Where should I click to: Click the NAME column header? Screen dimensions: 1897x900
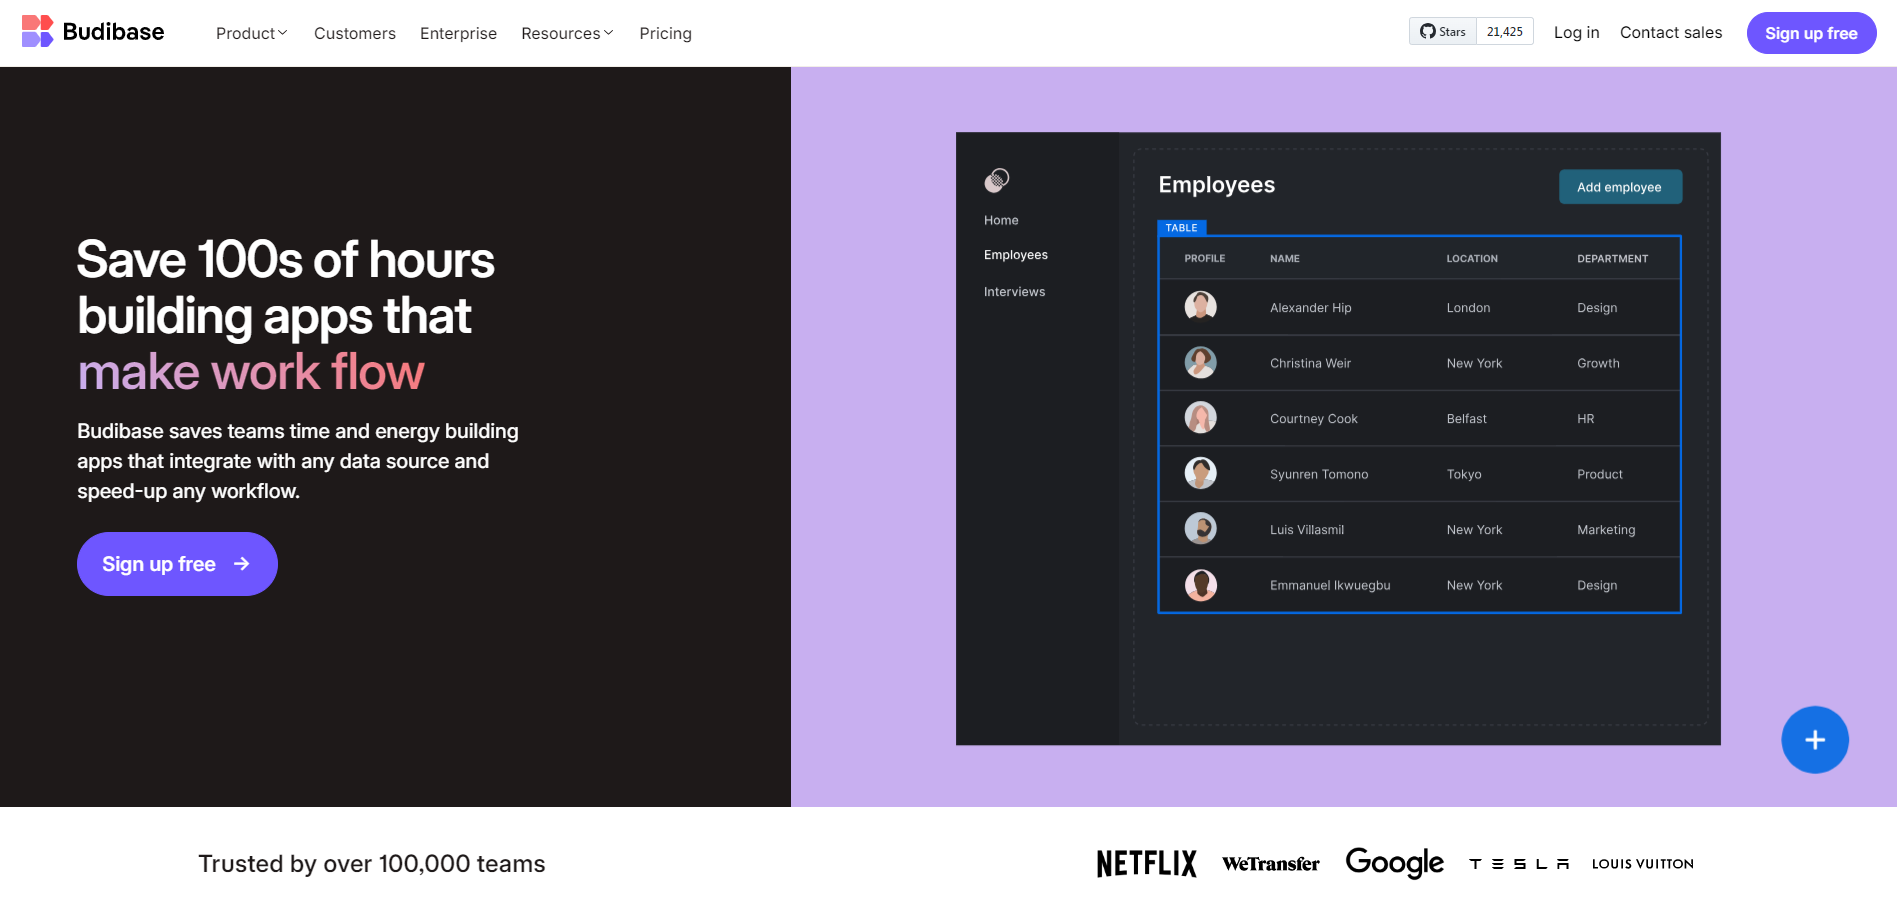click(x=1285, y=259)
